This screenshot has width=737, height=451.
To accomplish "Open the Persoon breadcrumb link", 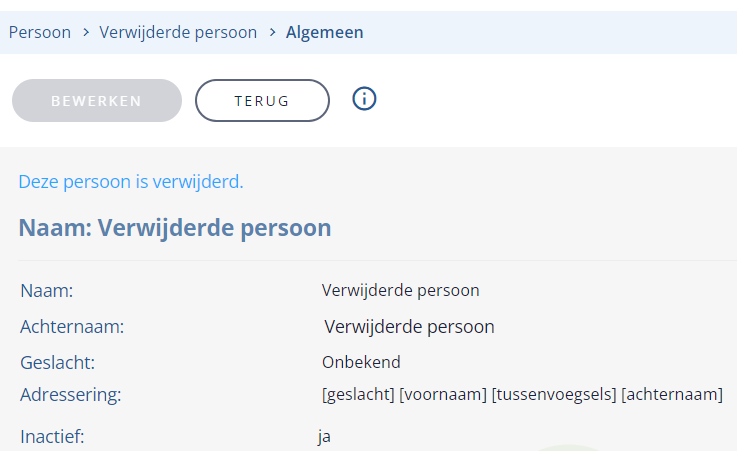I will (40, 32).
